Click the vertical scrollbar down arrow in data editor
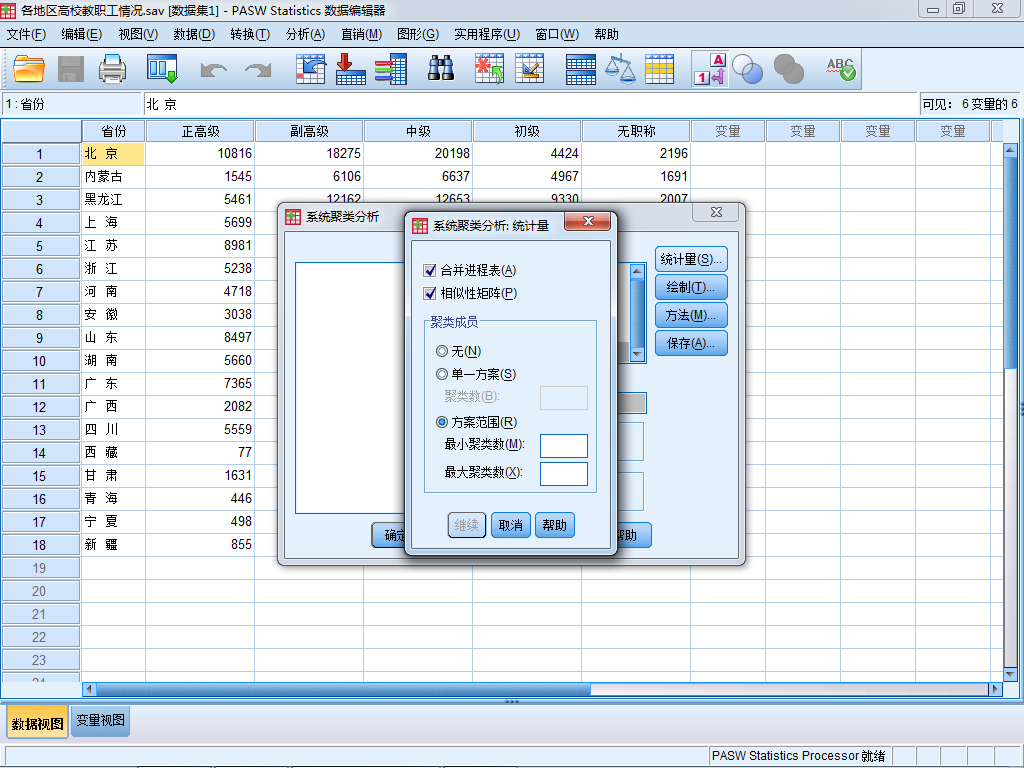Screen dimensions: 1024x768 (1010, 674)
